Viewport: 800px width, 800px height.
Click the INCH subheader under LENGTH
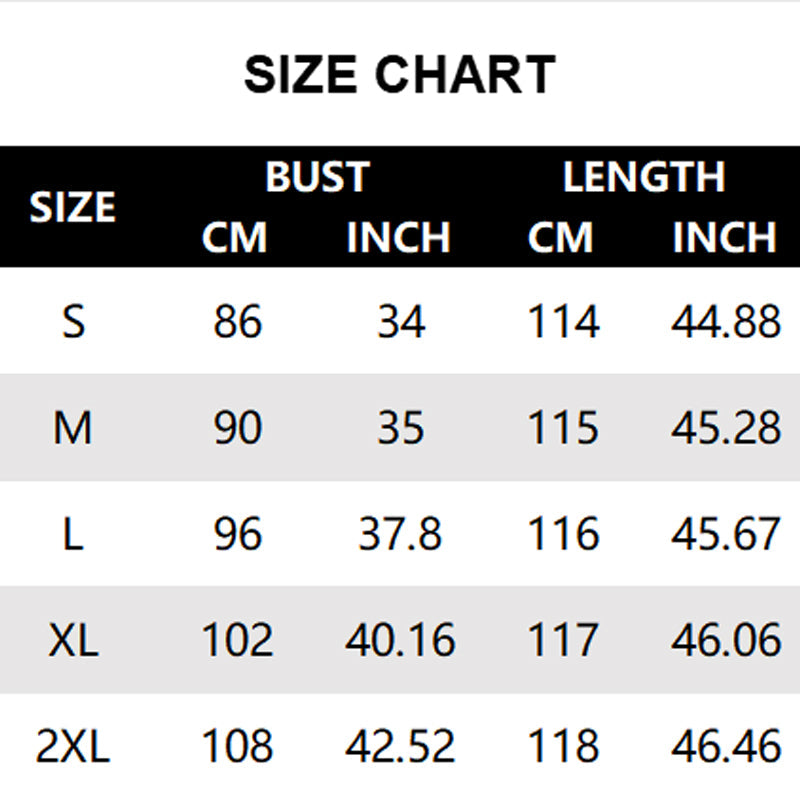point(724,237)
